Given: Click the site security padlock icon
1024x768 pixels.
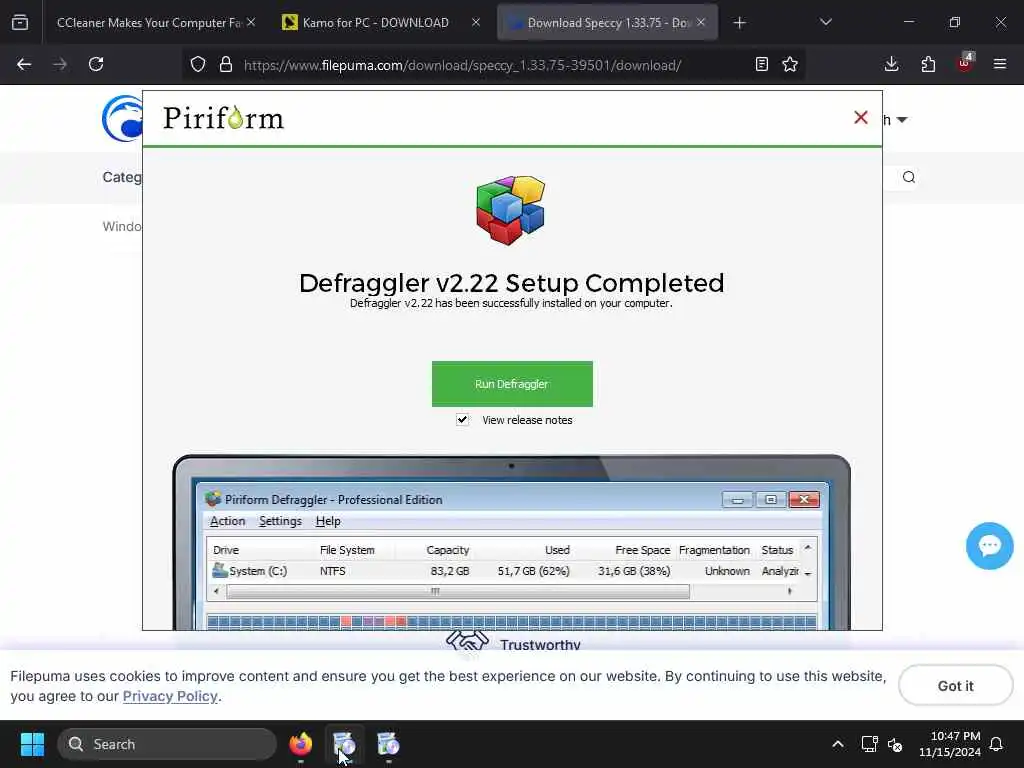Looking at the screenshot, I should pyautogui.click(x=226, y=64).
